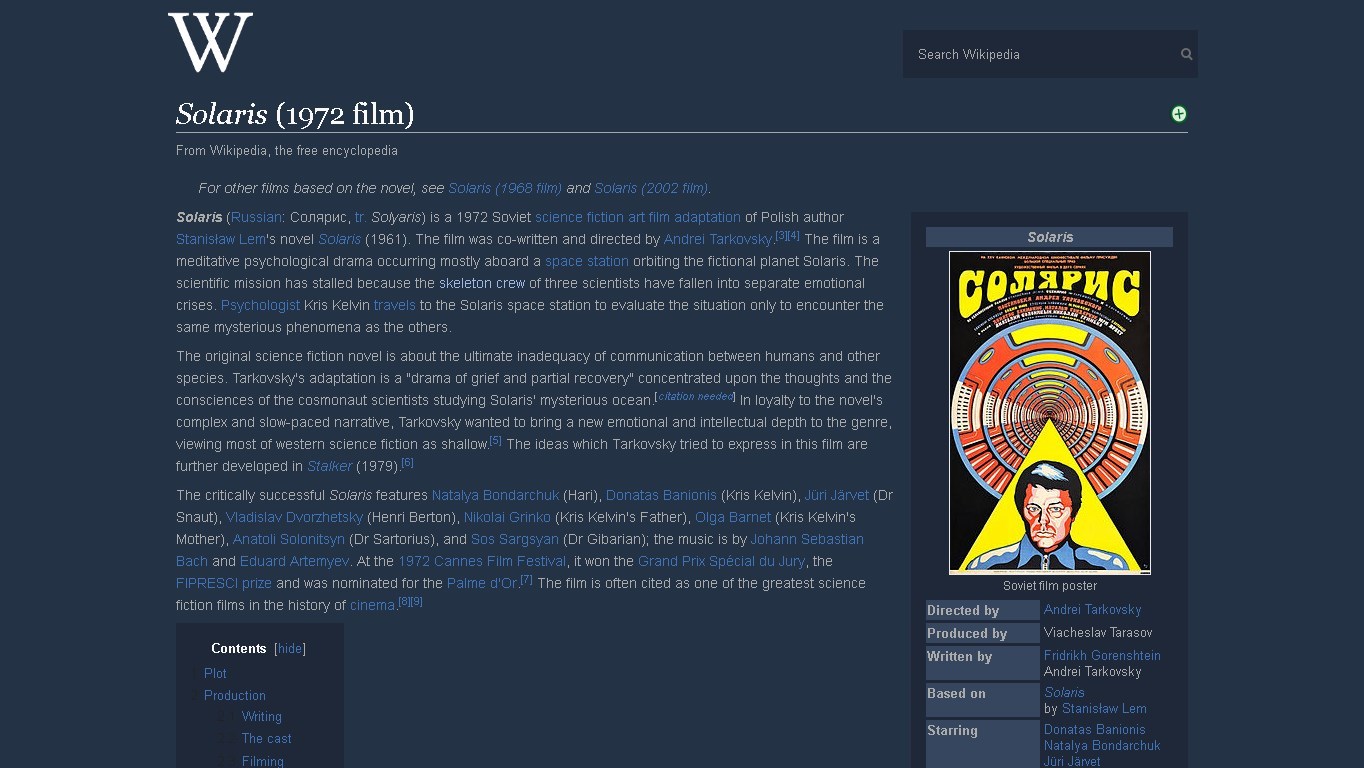Open Andrei Tarkovsky link in the intro

click(x=718, y=239)
